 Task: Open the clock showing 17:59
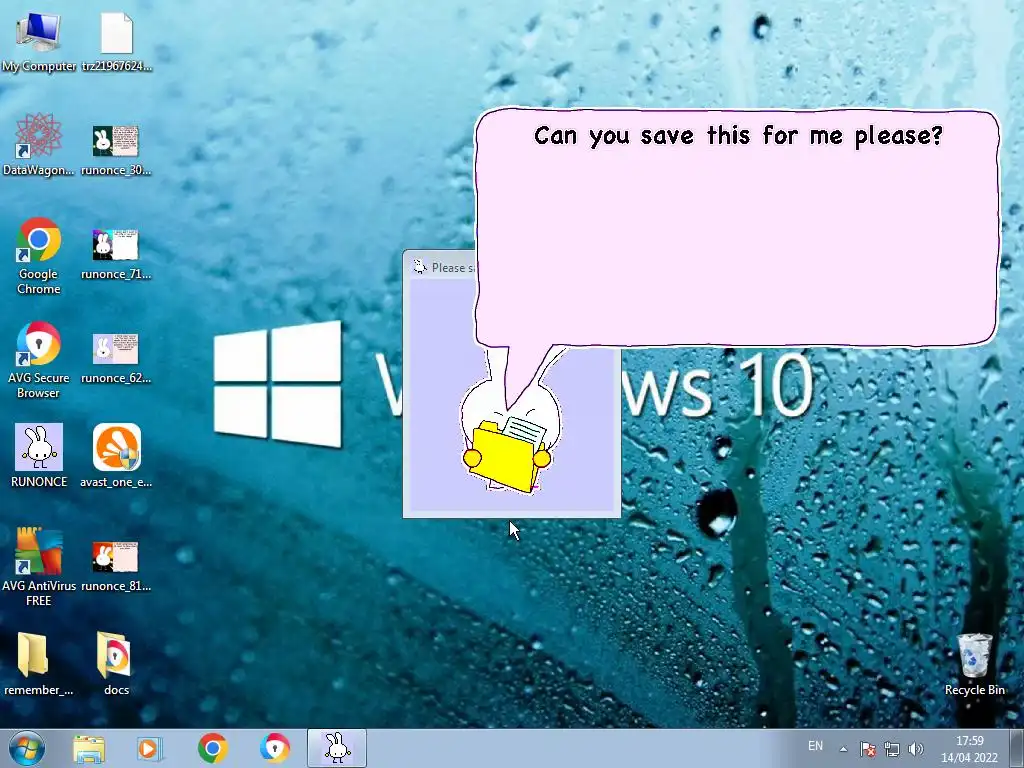click(969, 749)
